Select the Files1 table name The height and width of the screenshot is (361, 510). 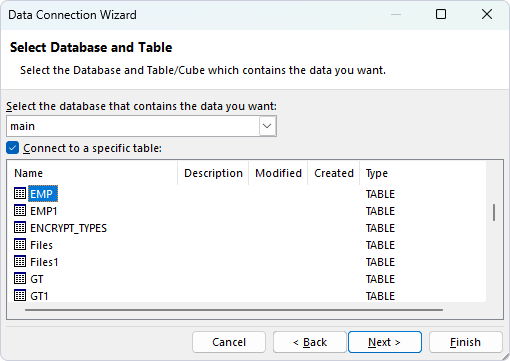click(44, 262)
